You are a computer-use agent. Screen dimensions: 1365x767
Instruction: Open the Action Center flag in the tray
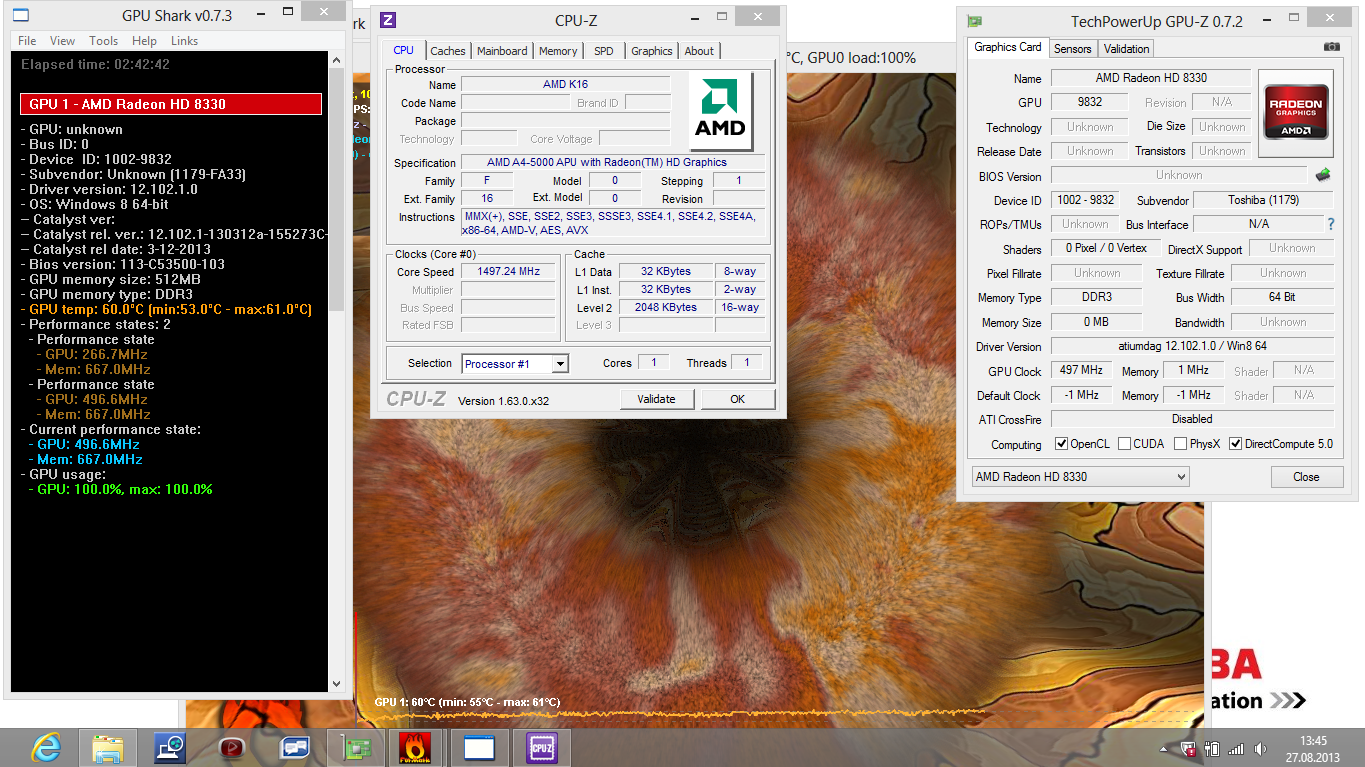coord(1189,748)
